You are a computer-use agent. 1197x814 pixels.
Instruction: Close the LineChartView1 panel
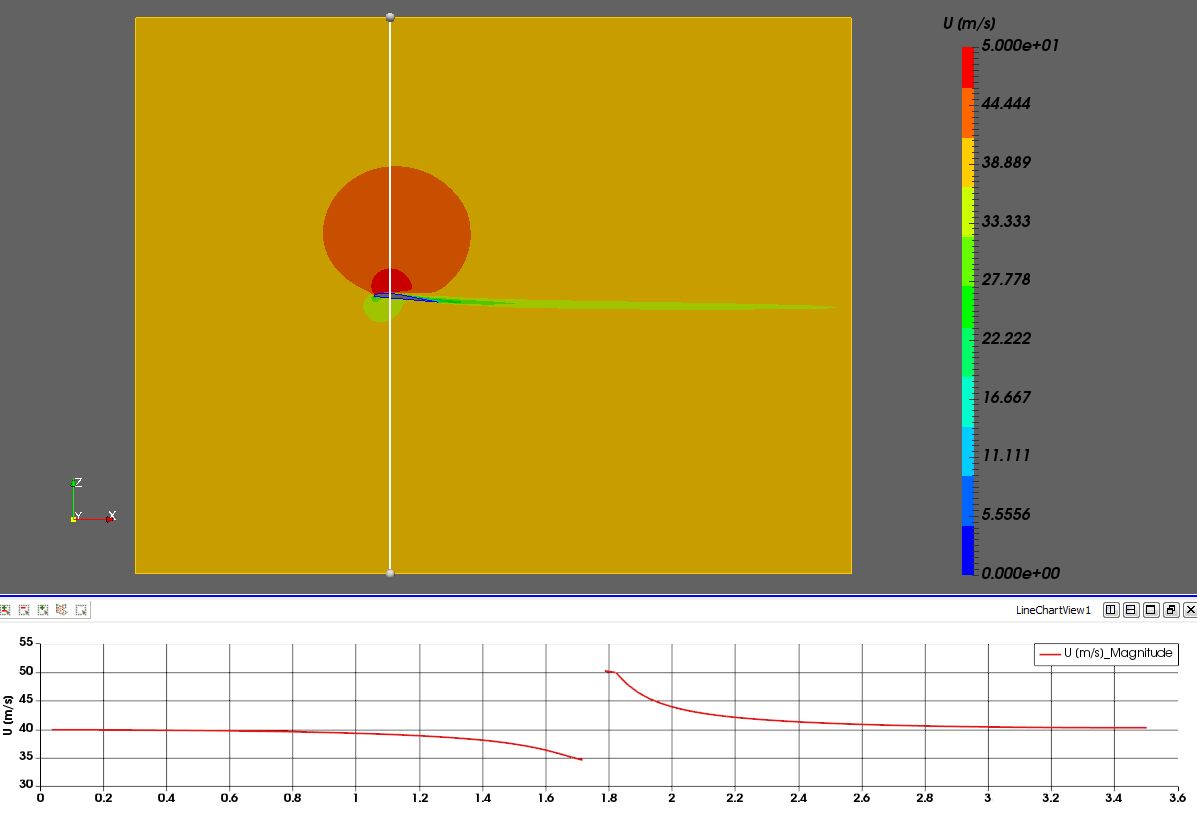[1190, 610]
